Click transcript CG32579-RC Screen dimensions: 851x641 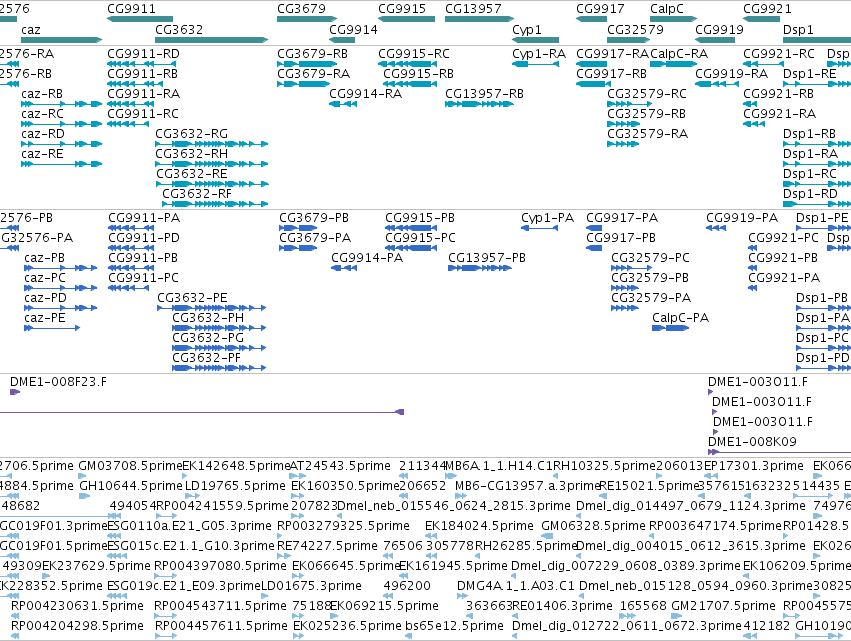pos(647,94)
